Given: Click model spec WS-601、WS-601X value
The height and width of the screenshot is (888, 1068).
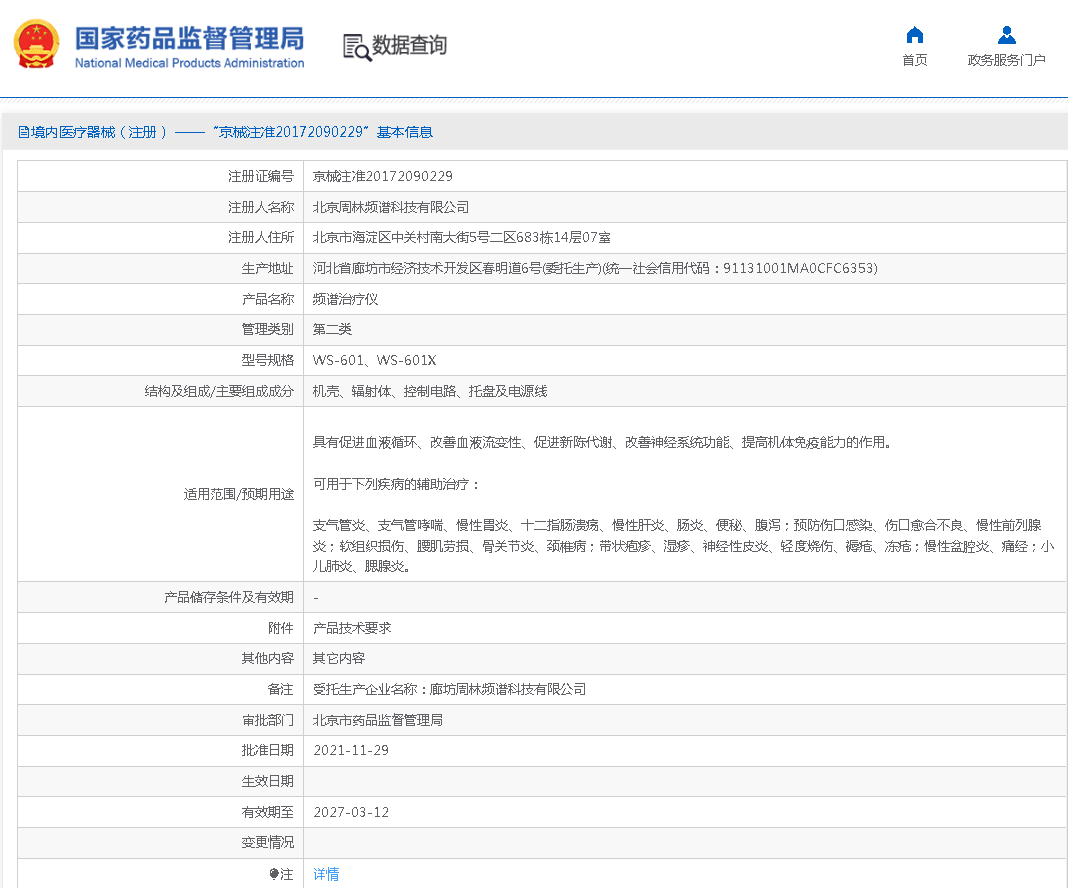Looking at the screenshot, I should pos(374,360).
